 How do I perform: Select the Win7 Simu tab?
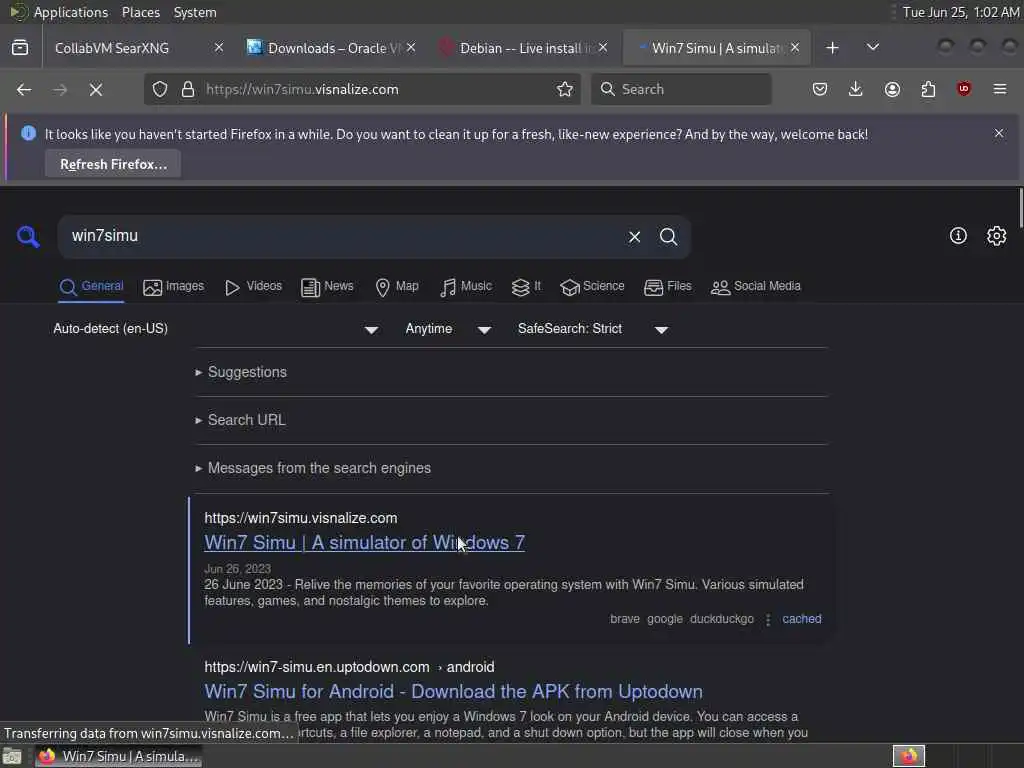coord(716,48)
